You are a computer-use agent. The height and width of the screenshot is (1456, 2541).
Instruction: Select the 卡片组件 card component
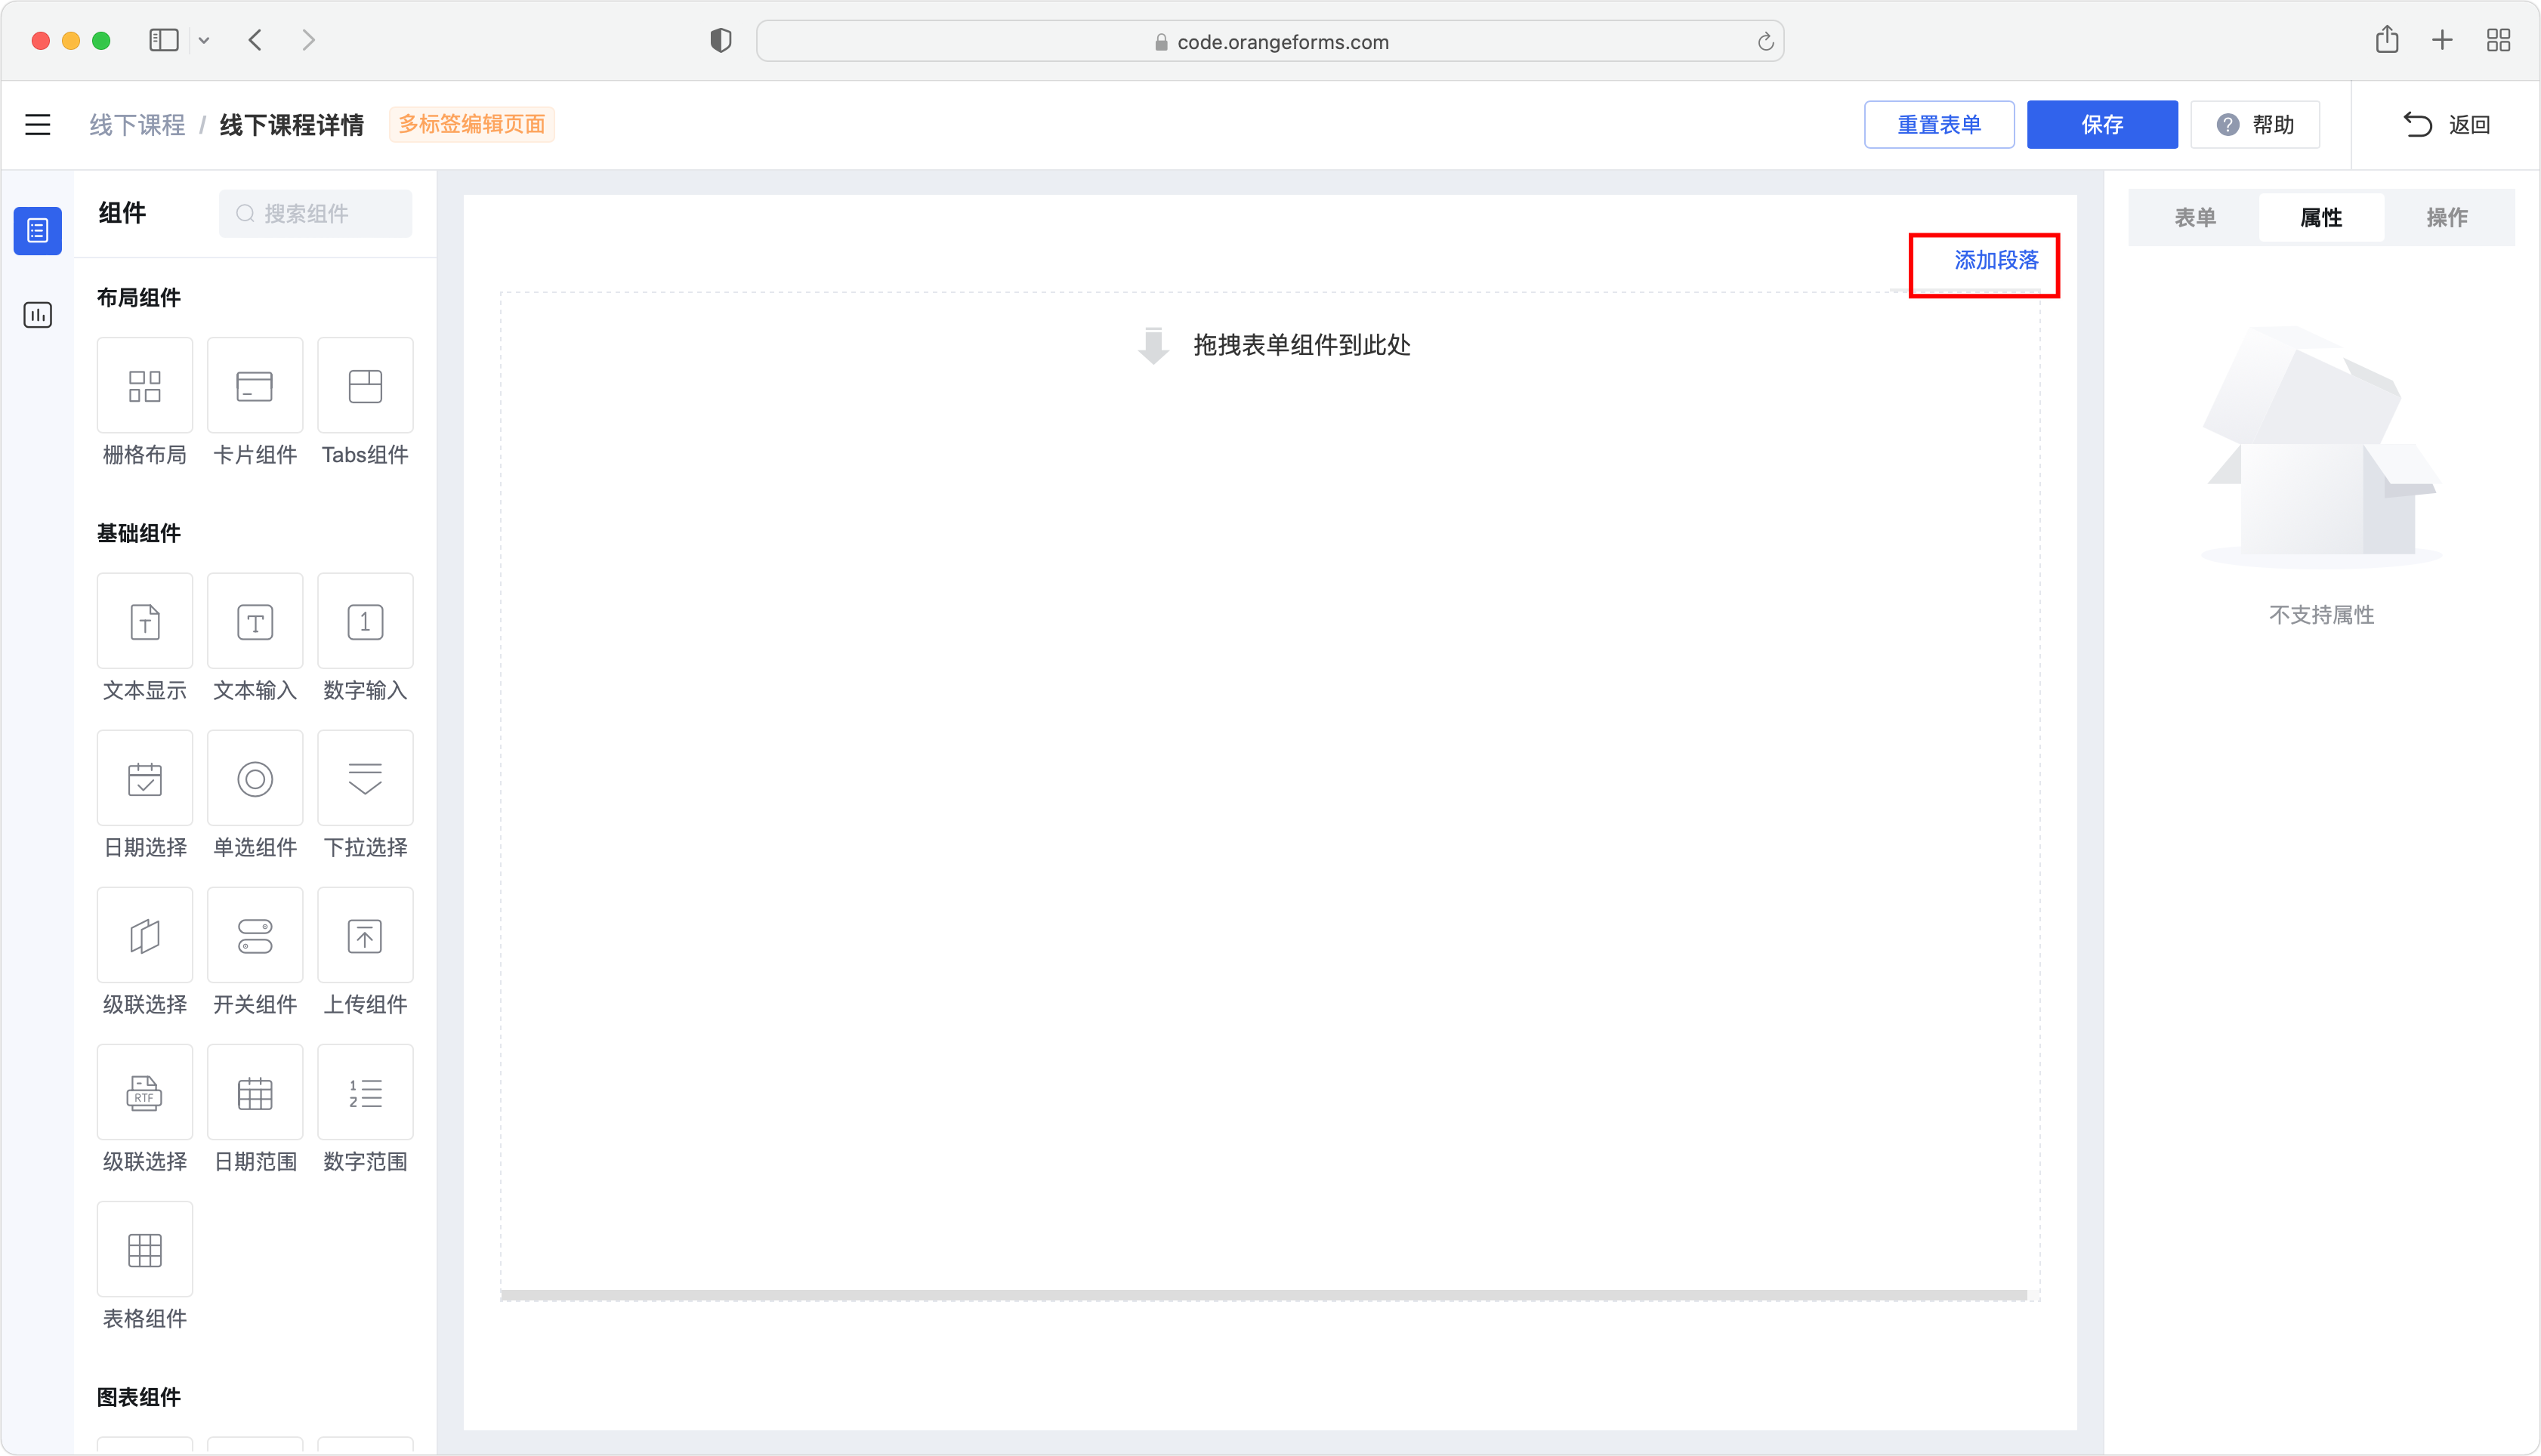(254, 386)
